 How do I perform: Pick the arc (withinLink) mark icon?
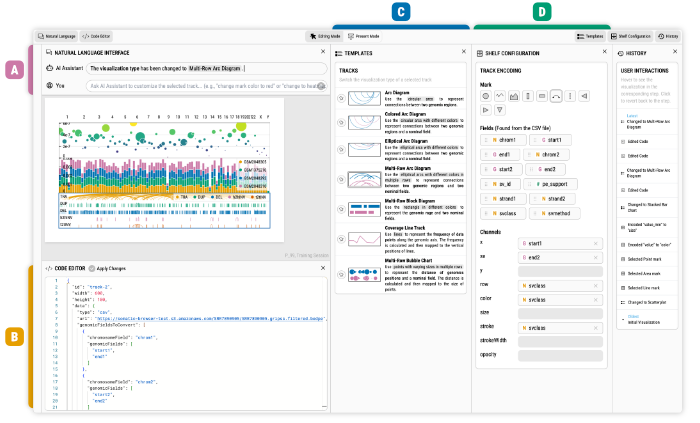(556, 96)
